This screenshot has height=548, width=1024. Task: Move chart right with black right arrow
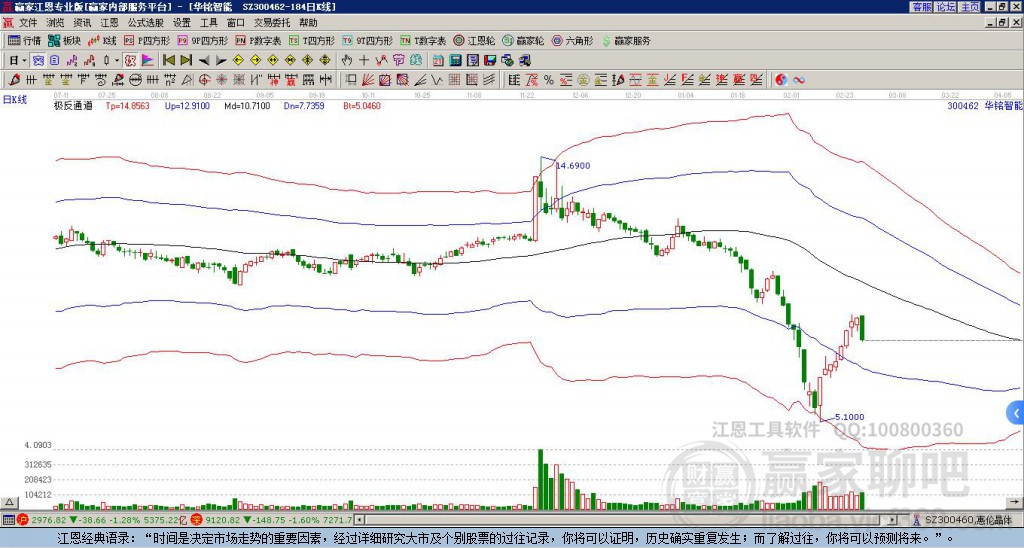tap(221, 61)
